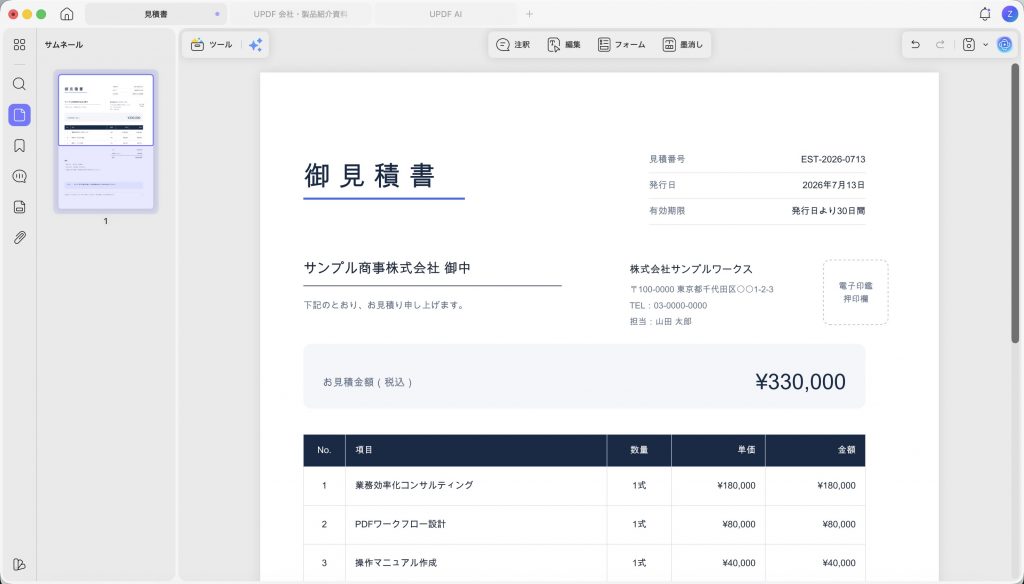The image size is (1024, 584).
Task: Click PDFワークフロー設計 item row
Action: 584,524
